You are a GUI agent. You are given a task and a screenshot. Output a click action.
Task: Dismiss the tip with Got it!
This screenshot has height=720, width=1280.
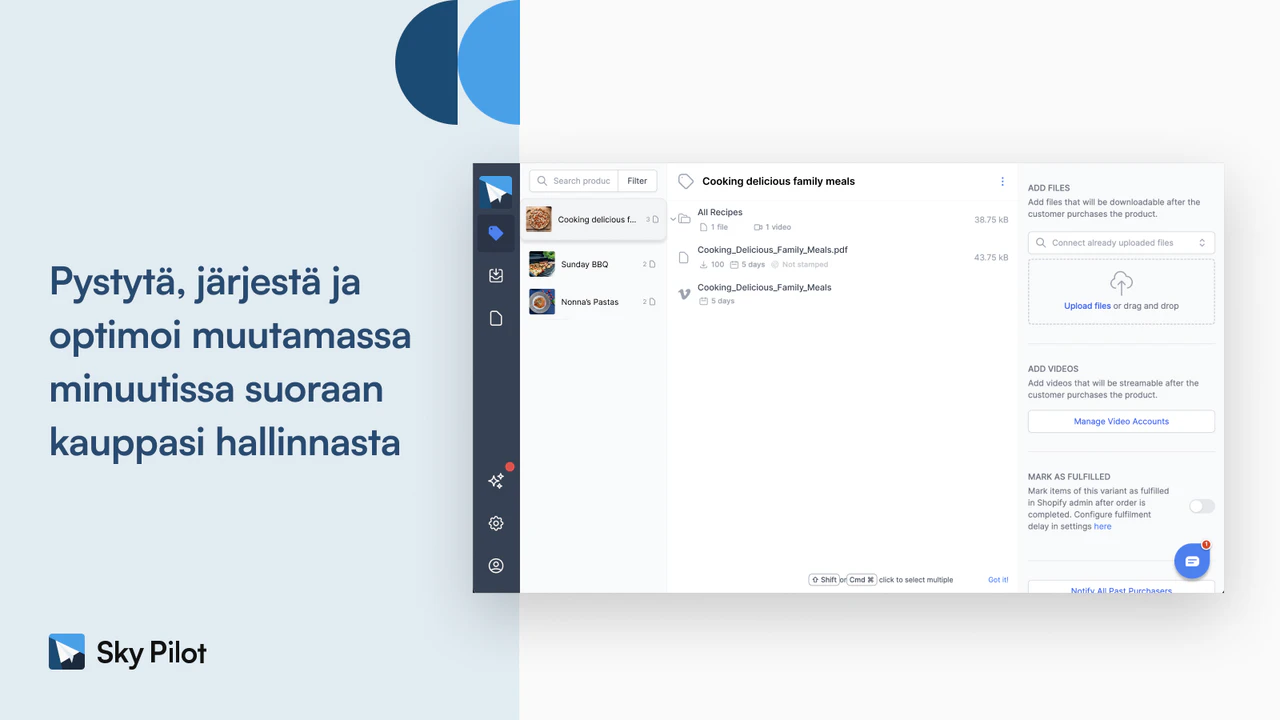(x=998, y=580)
